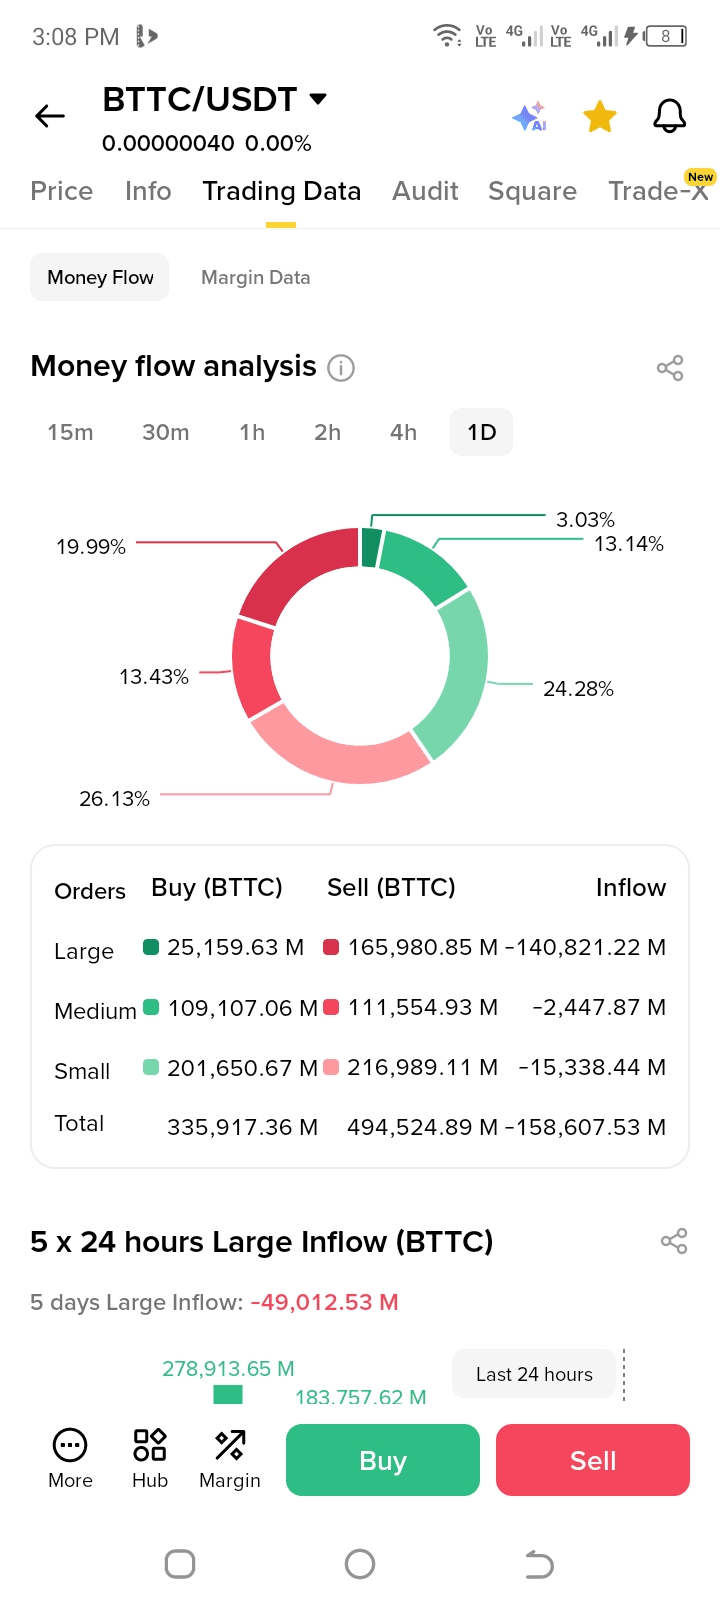Share the Money flow analysis chart
The image size is (720, 1612).
point(669,368)
